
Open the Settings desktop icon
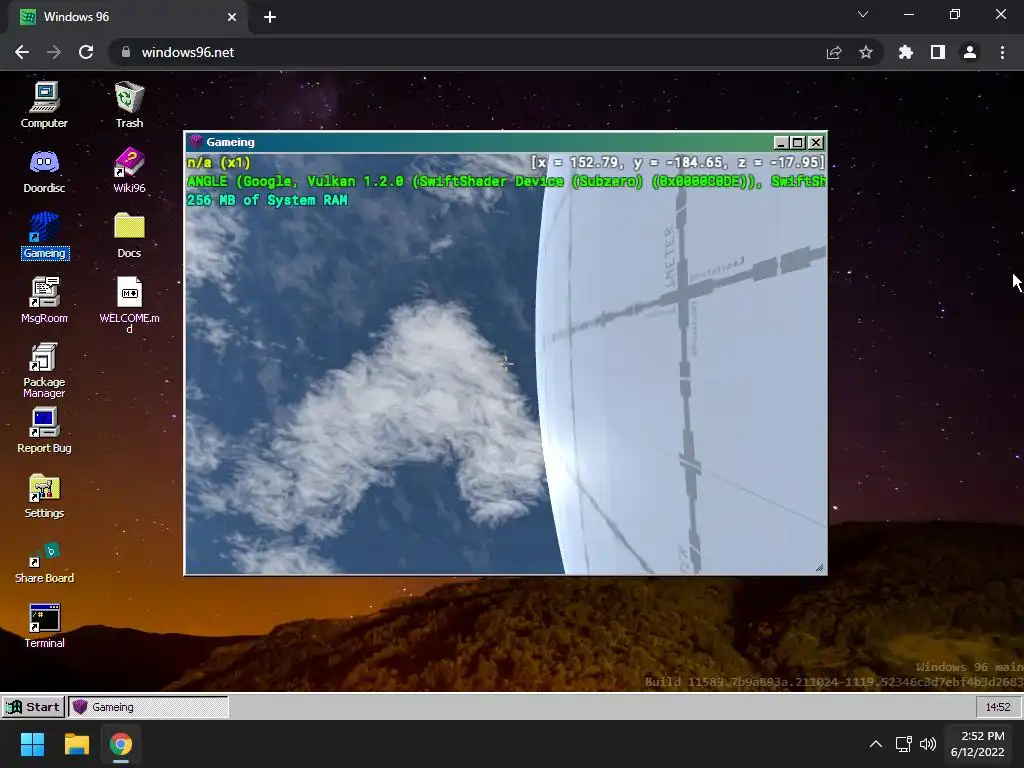coord(44,496)
